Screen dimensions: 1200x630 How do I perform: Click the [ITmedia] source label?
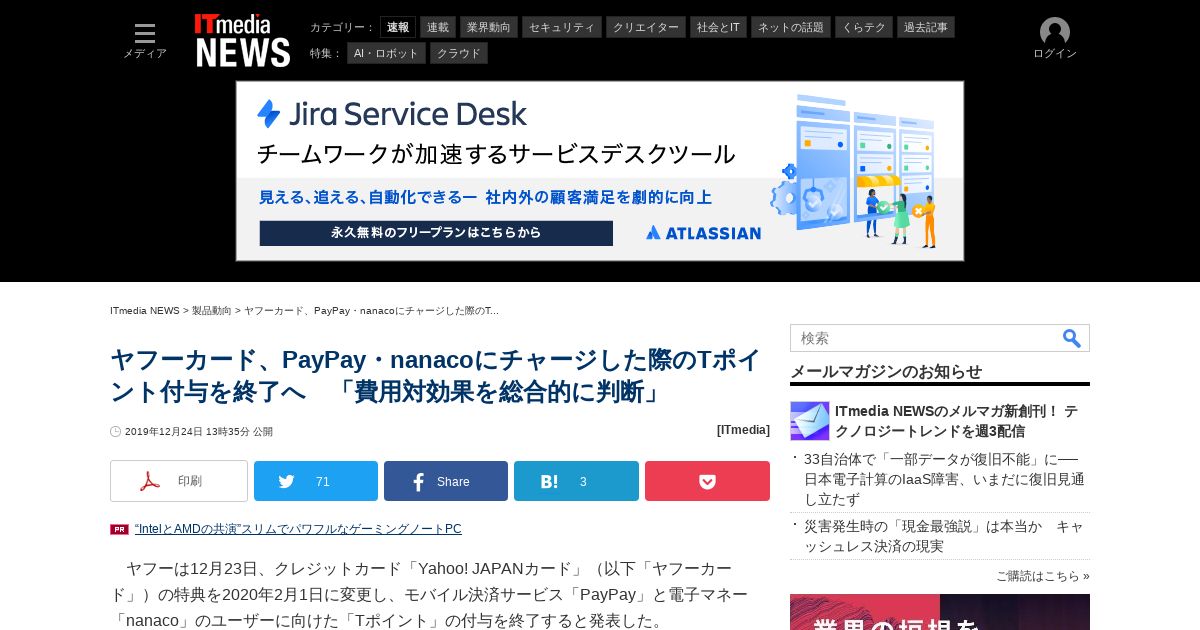pyautogui.click(x=743, y=430)
